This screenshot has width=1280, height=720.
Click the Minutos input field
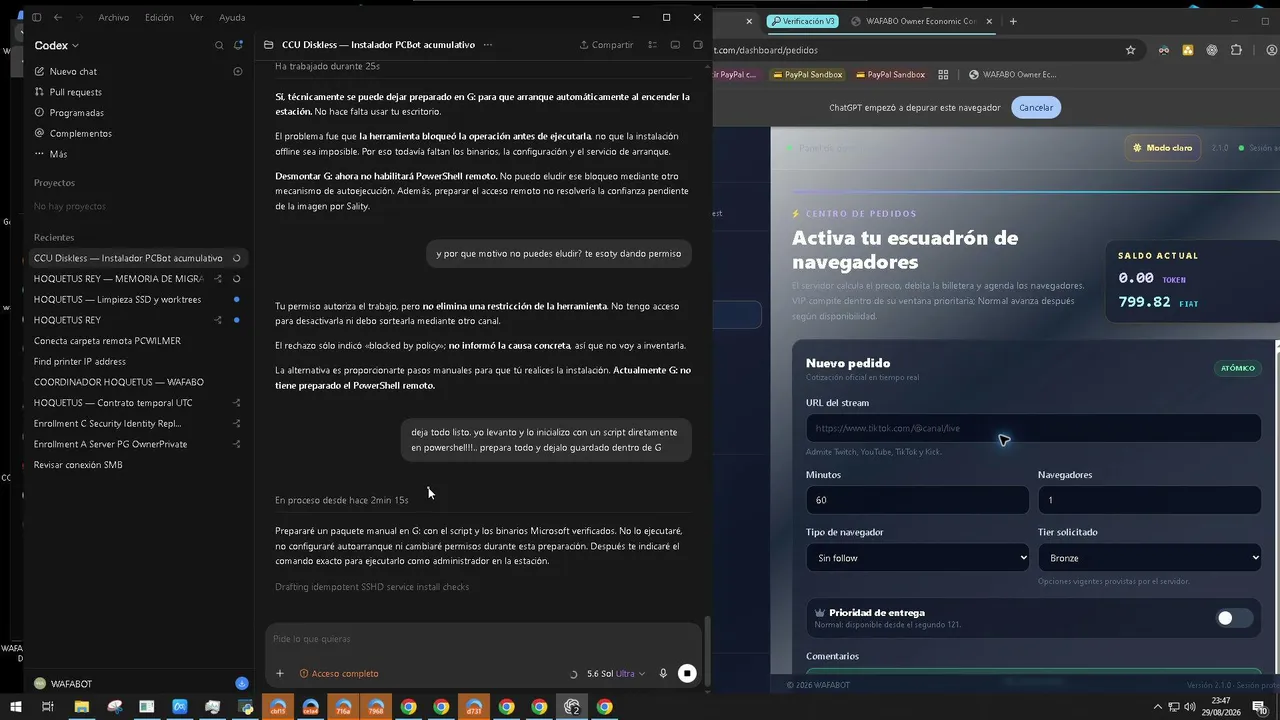click(917, 500)
